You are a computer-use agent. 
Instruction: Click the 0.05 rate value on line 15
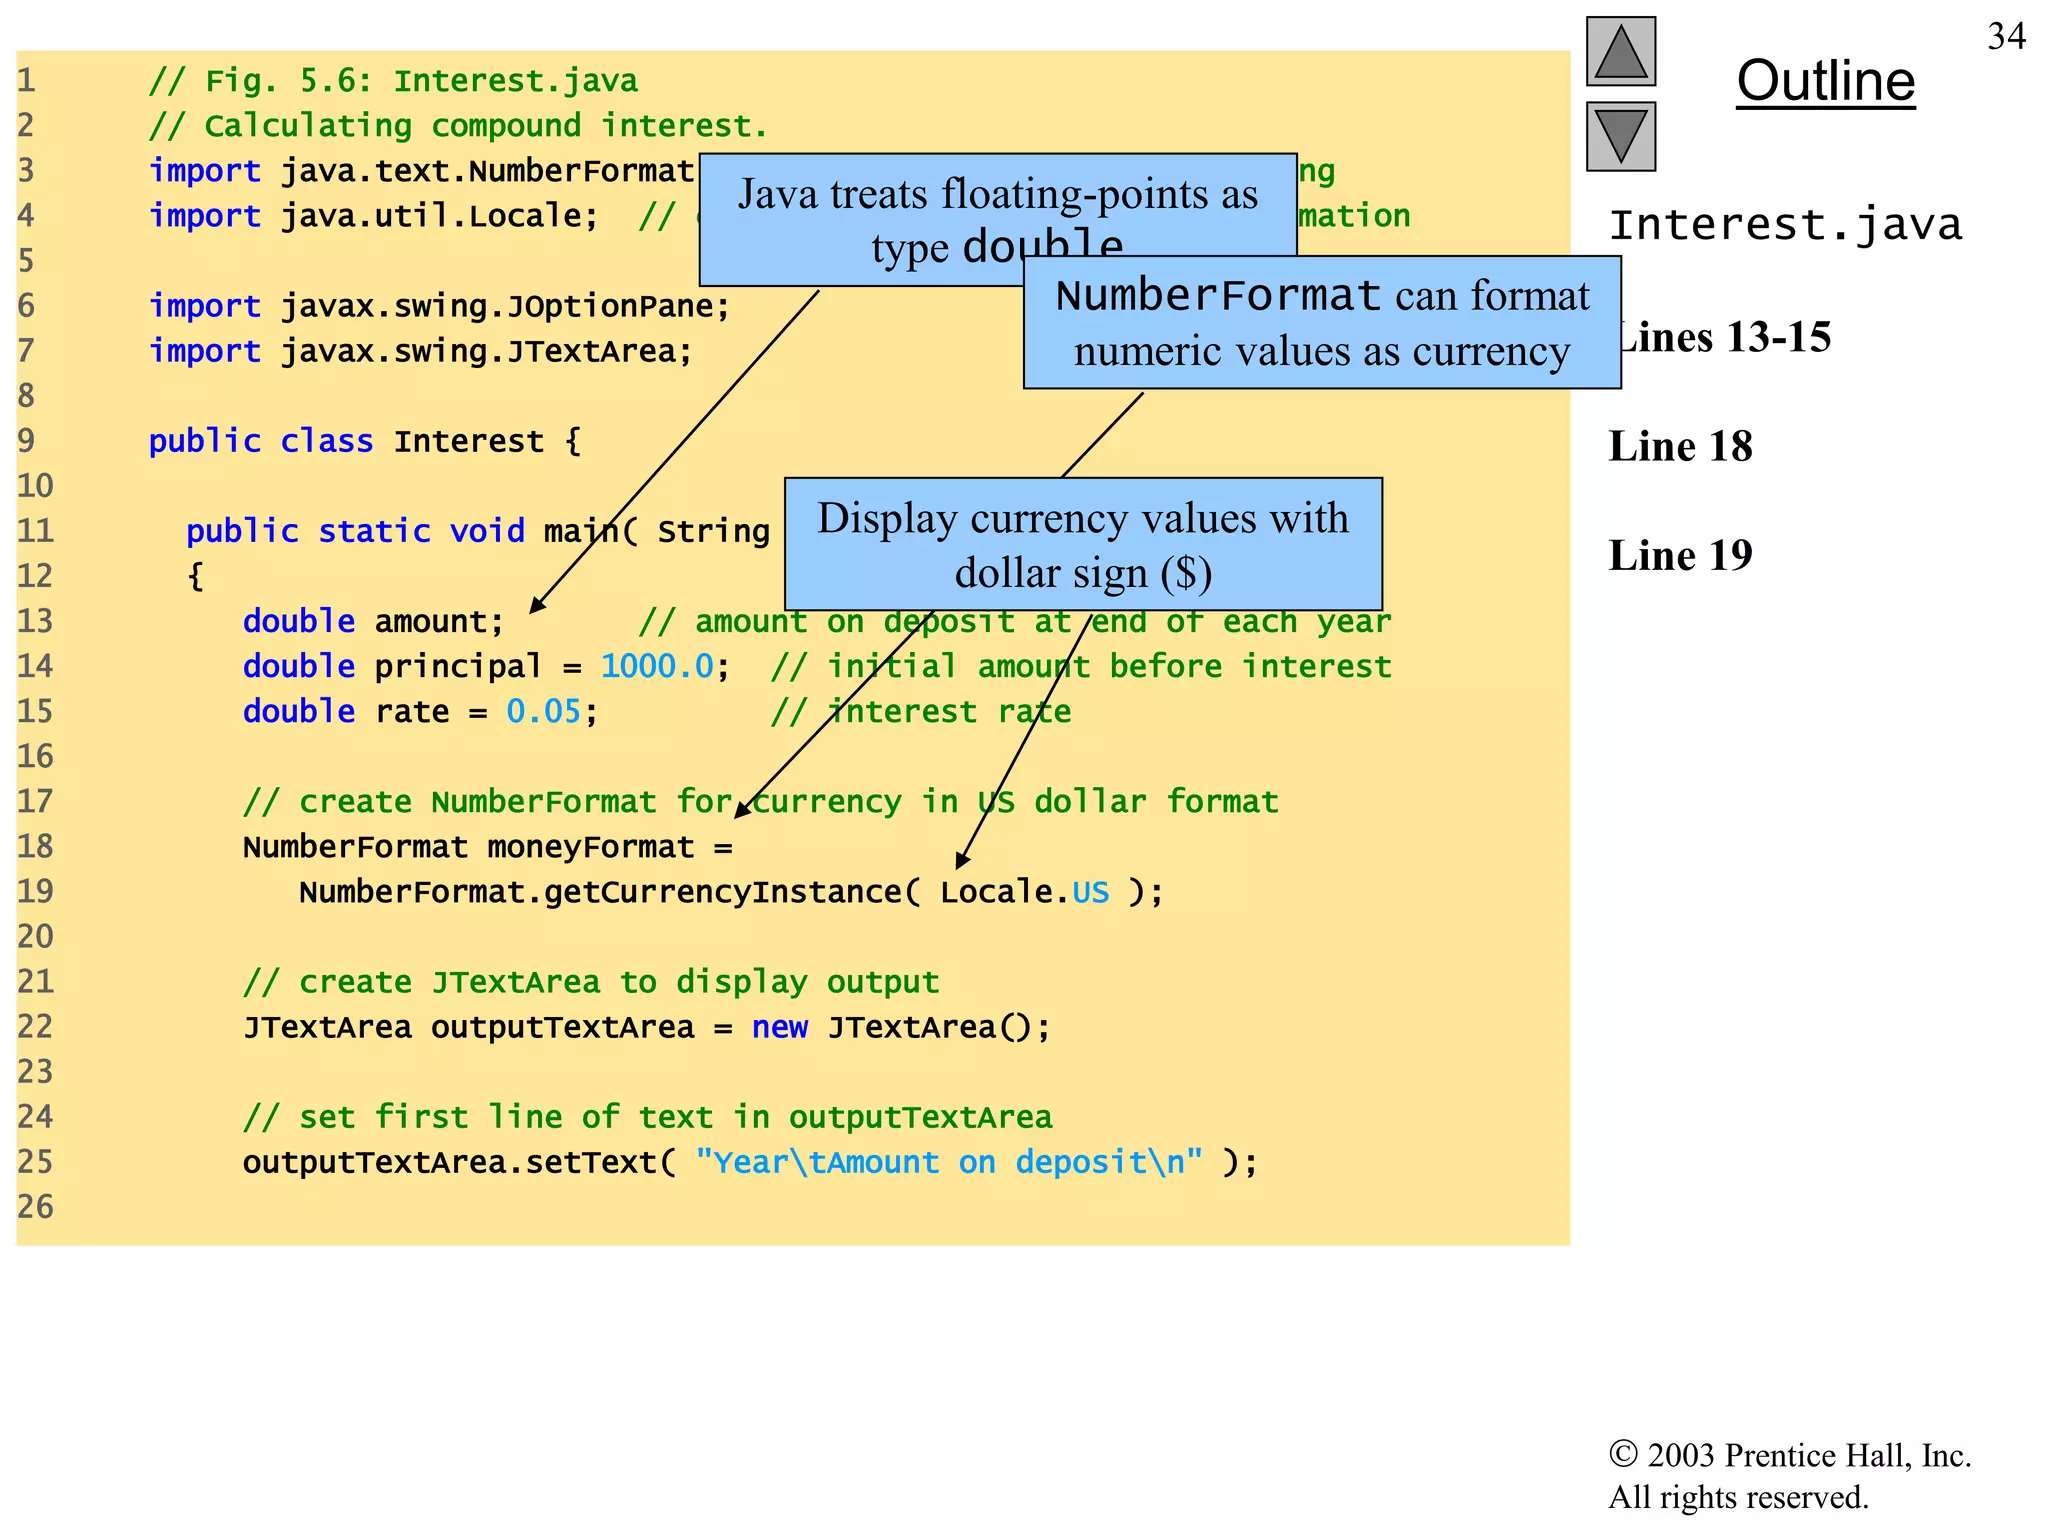click(543, 711)
